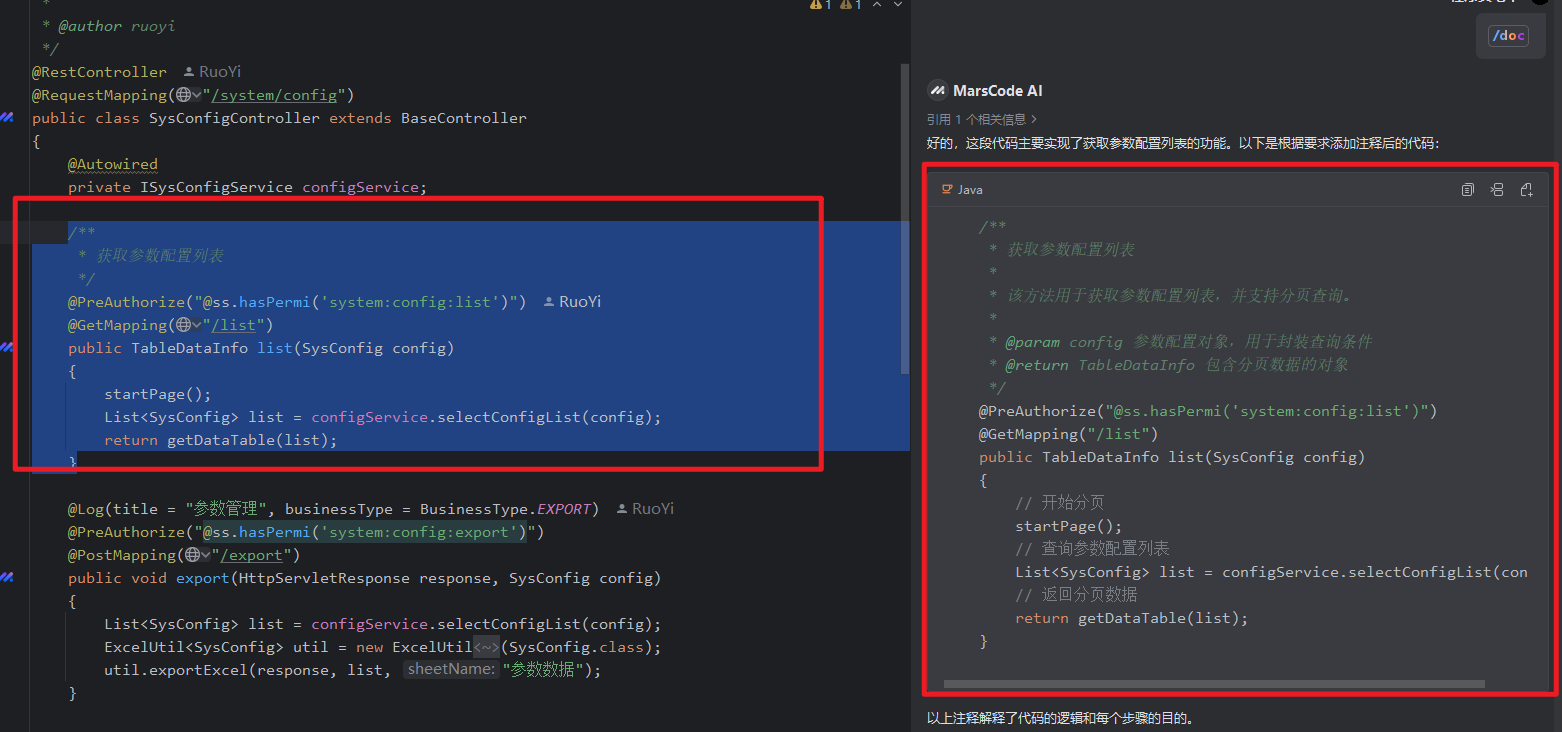Click MarsCode gutter icon beside SysConfigController class
The height and width of the screenshot is (732, 1562).
[x=8, y=118]
